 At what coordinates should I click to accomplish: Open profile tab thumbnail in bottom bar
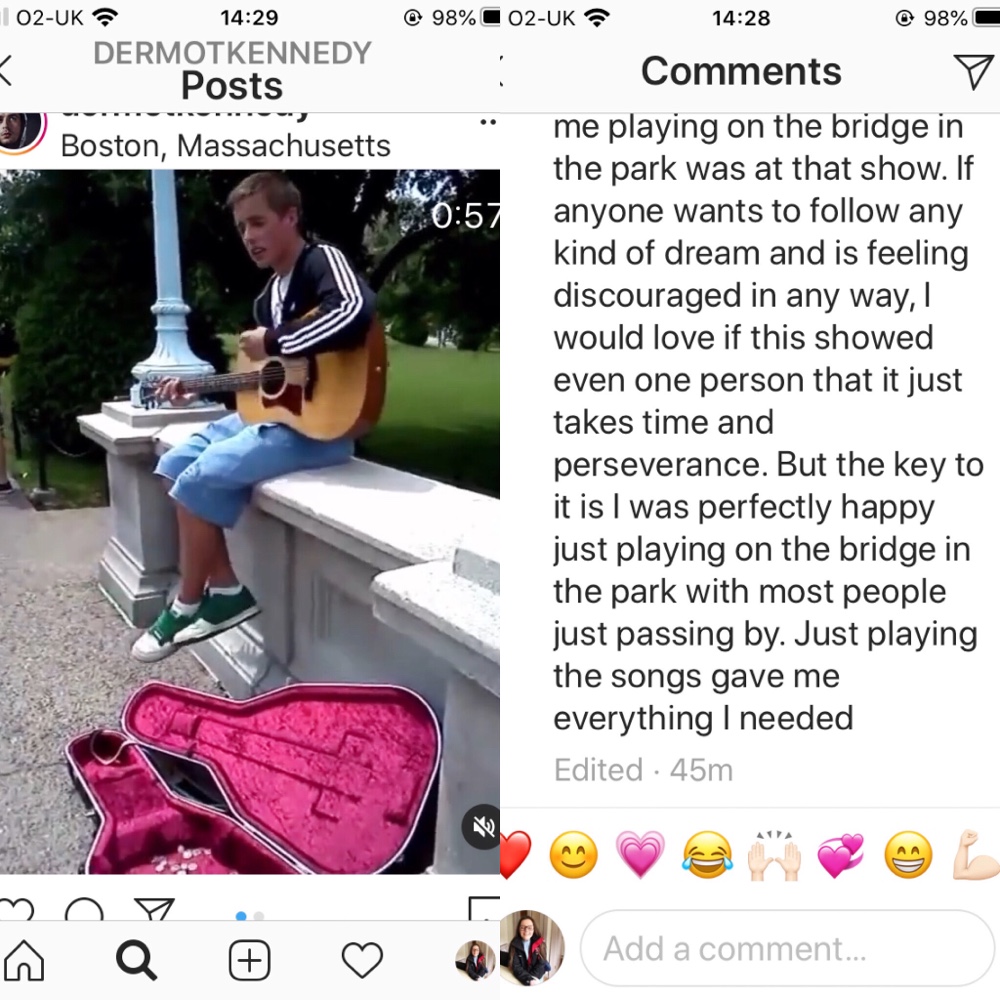click(x=475, y=960)
